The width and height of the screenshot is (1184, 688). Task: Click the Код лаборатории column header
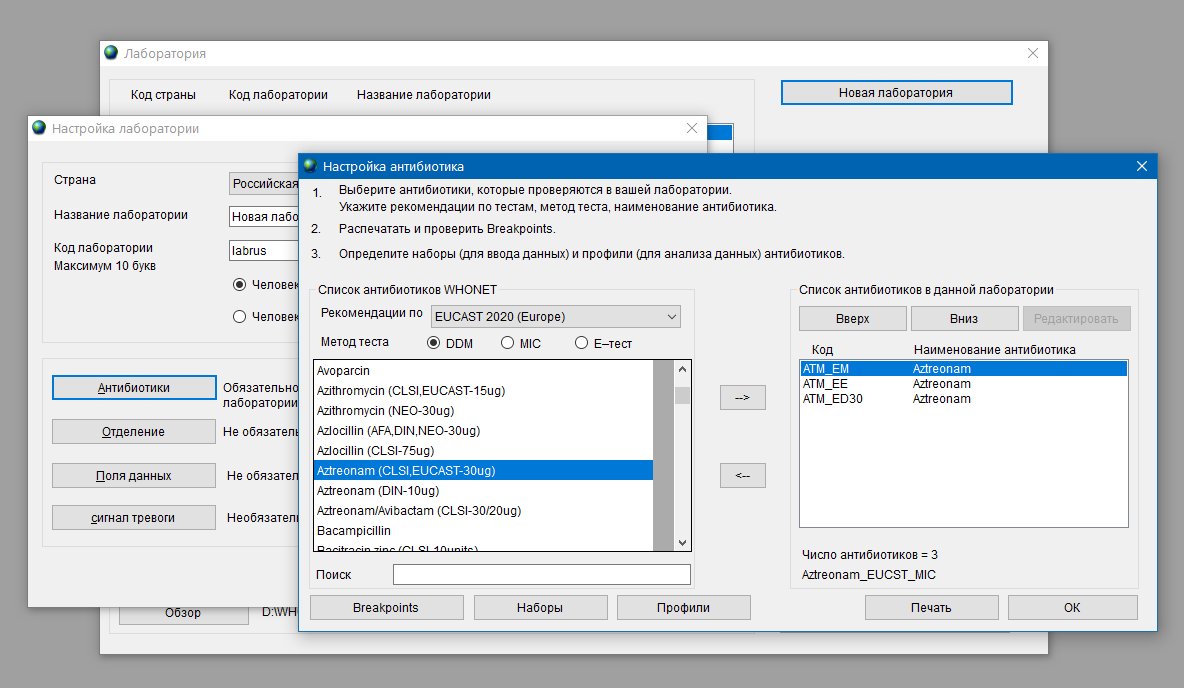[278, 94]
